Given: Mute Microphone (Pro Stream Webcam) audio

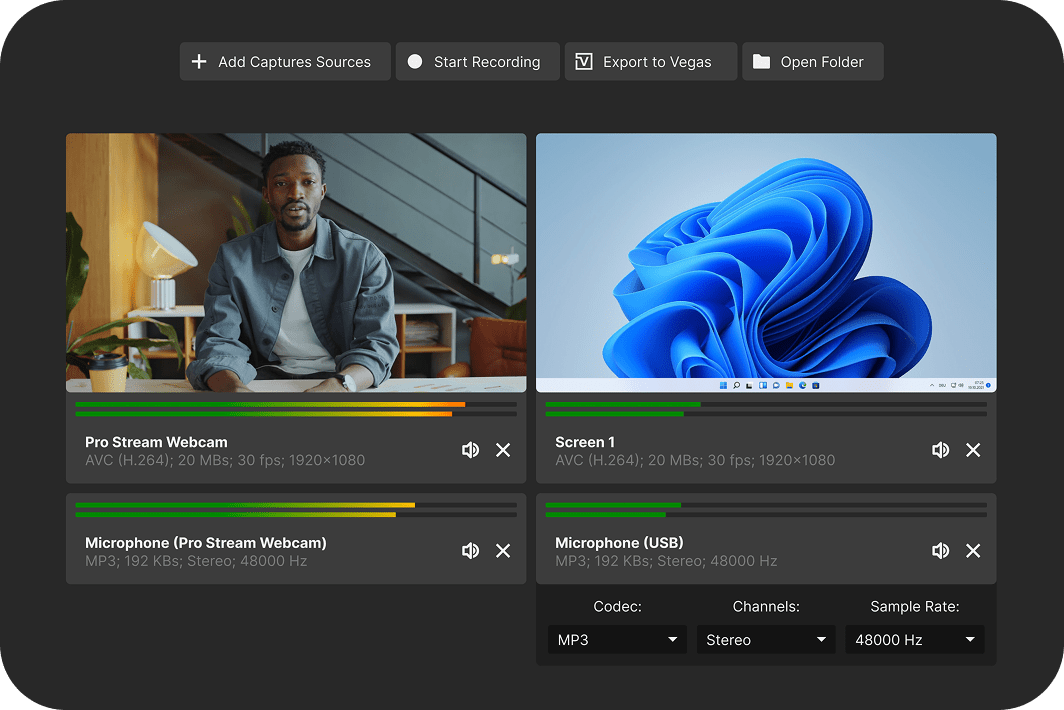Looking at the screenshot, I should (x=470, y=550).
